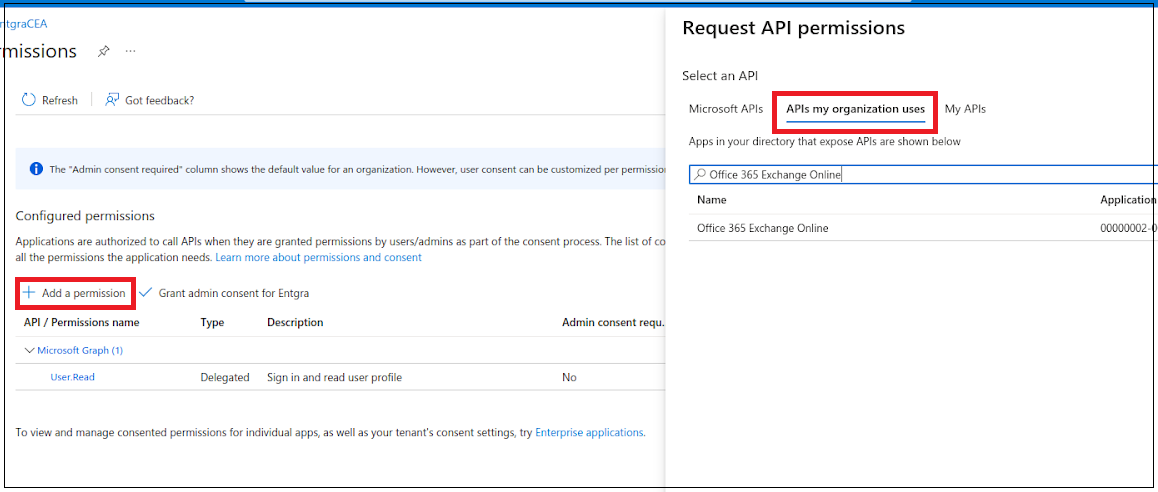Click the API / Permissions name column header
The height and width of the screenshot is (492, 1158).
click(81, 322)
